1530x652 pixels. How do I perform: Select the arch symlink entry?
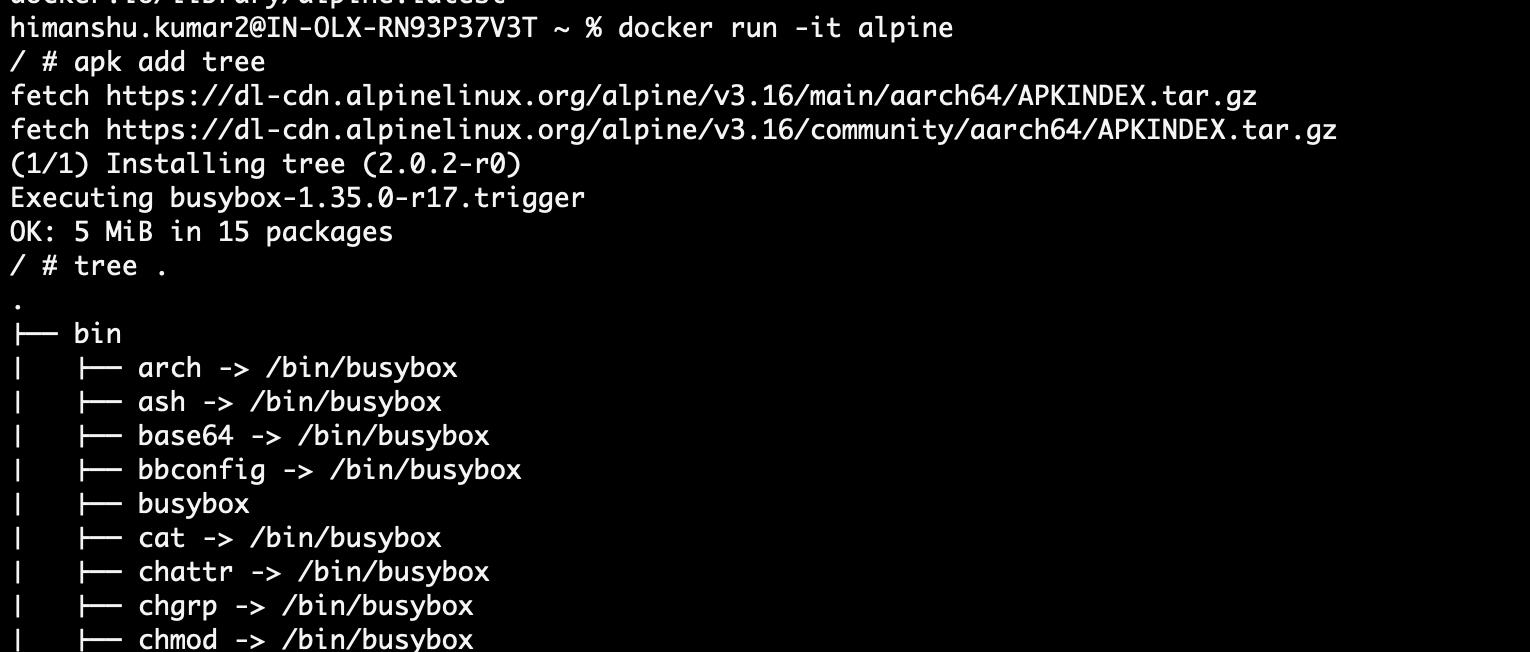(297, 368)
